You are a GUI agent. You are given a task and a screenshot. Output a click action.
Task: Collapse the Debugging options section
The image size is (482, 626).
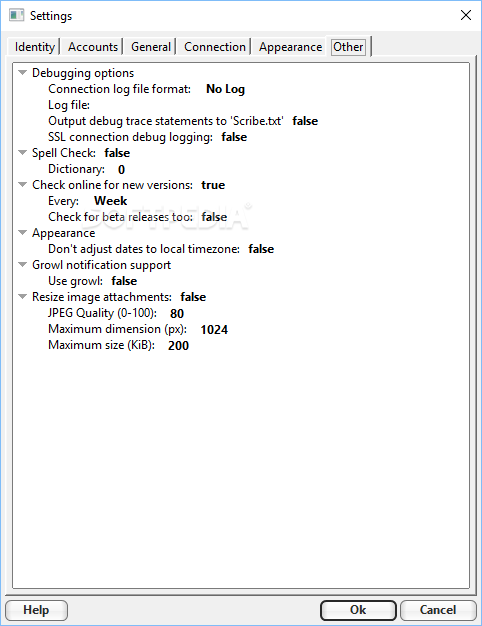pyautogui.click(x=23, y=73)
